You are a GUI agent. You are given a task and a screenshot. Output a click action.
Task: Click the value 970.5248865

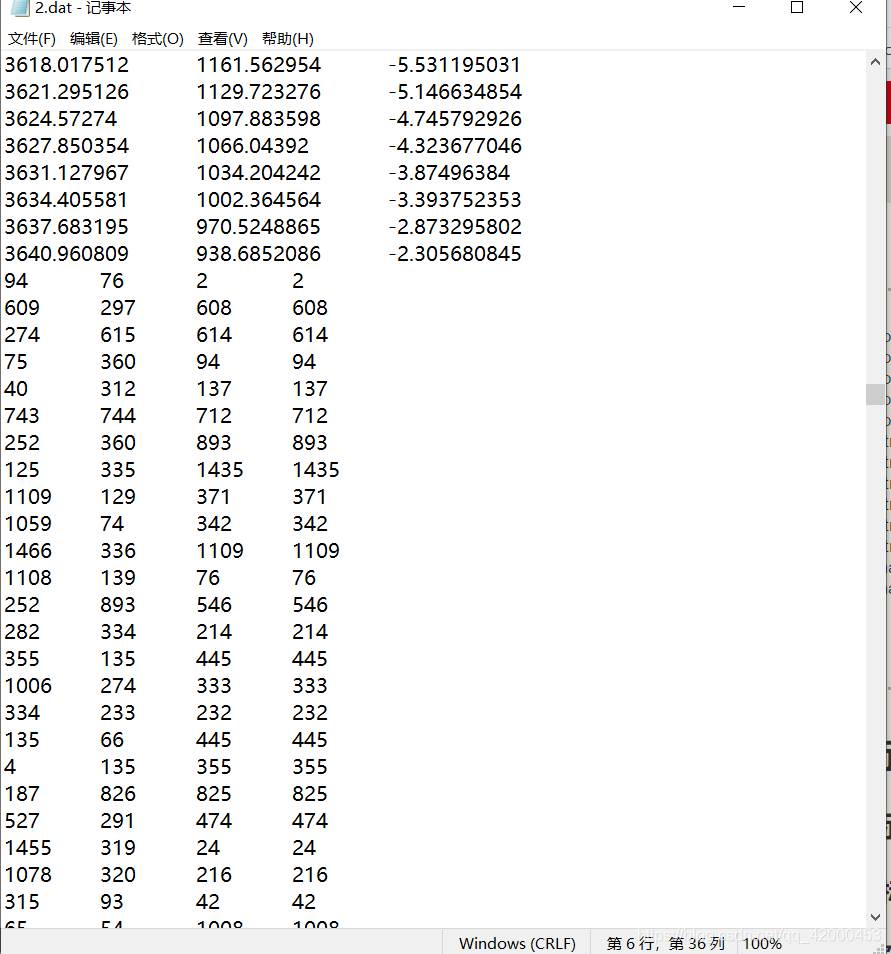point(259,227)
